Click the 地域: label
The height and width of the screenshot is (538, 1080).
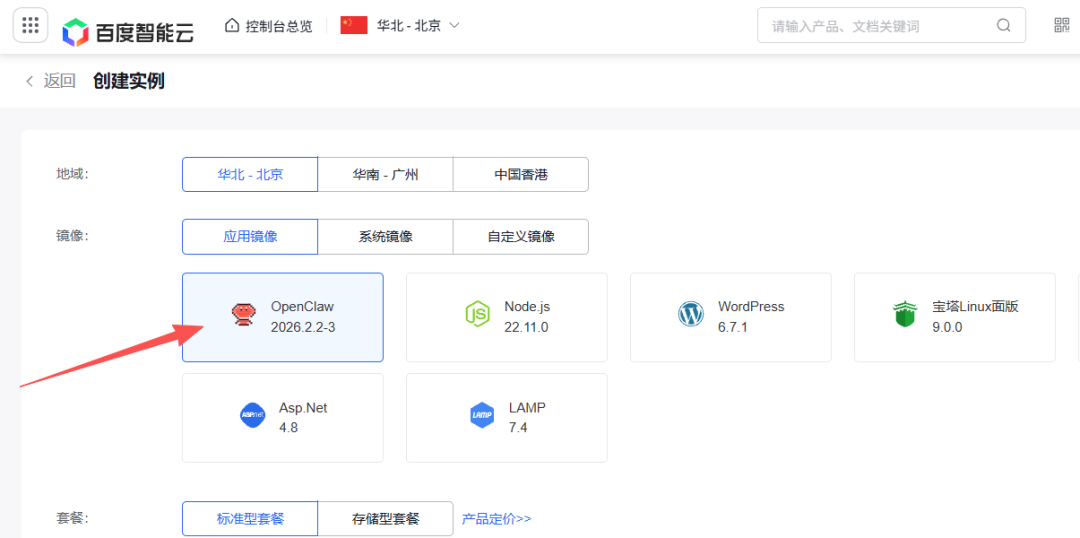click(x=72, y=174)
